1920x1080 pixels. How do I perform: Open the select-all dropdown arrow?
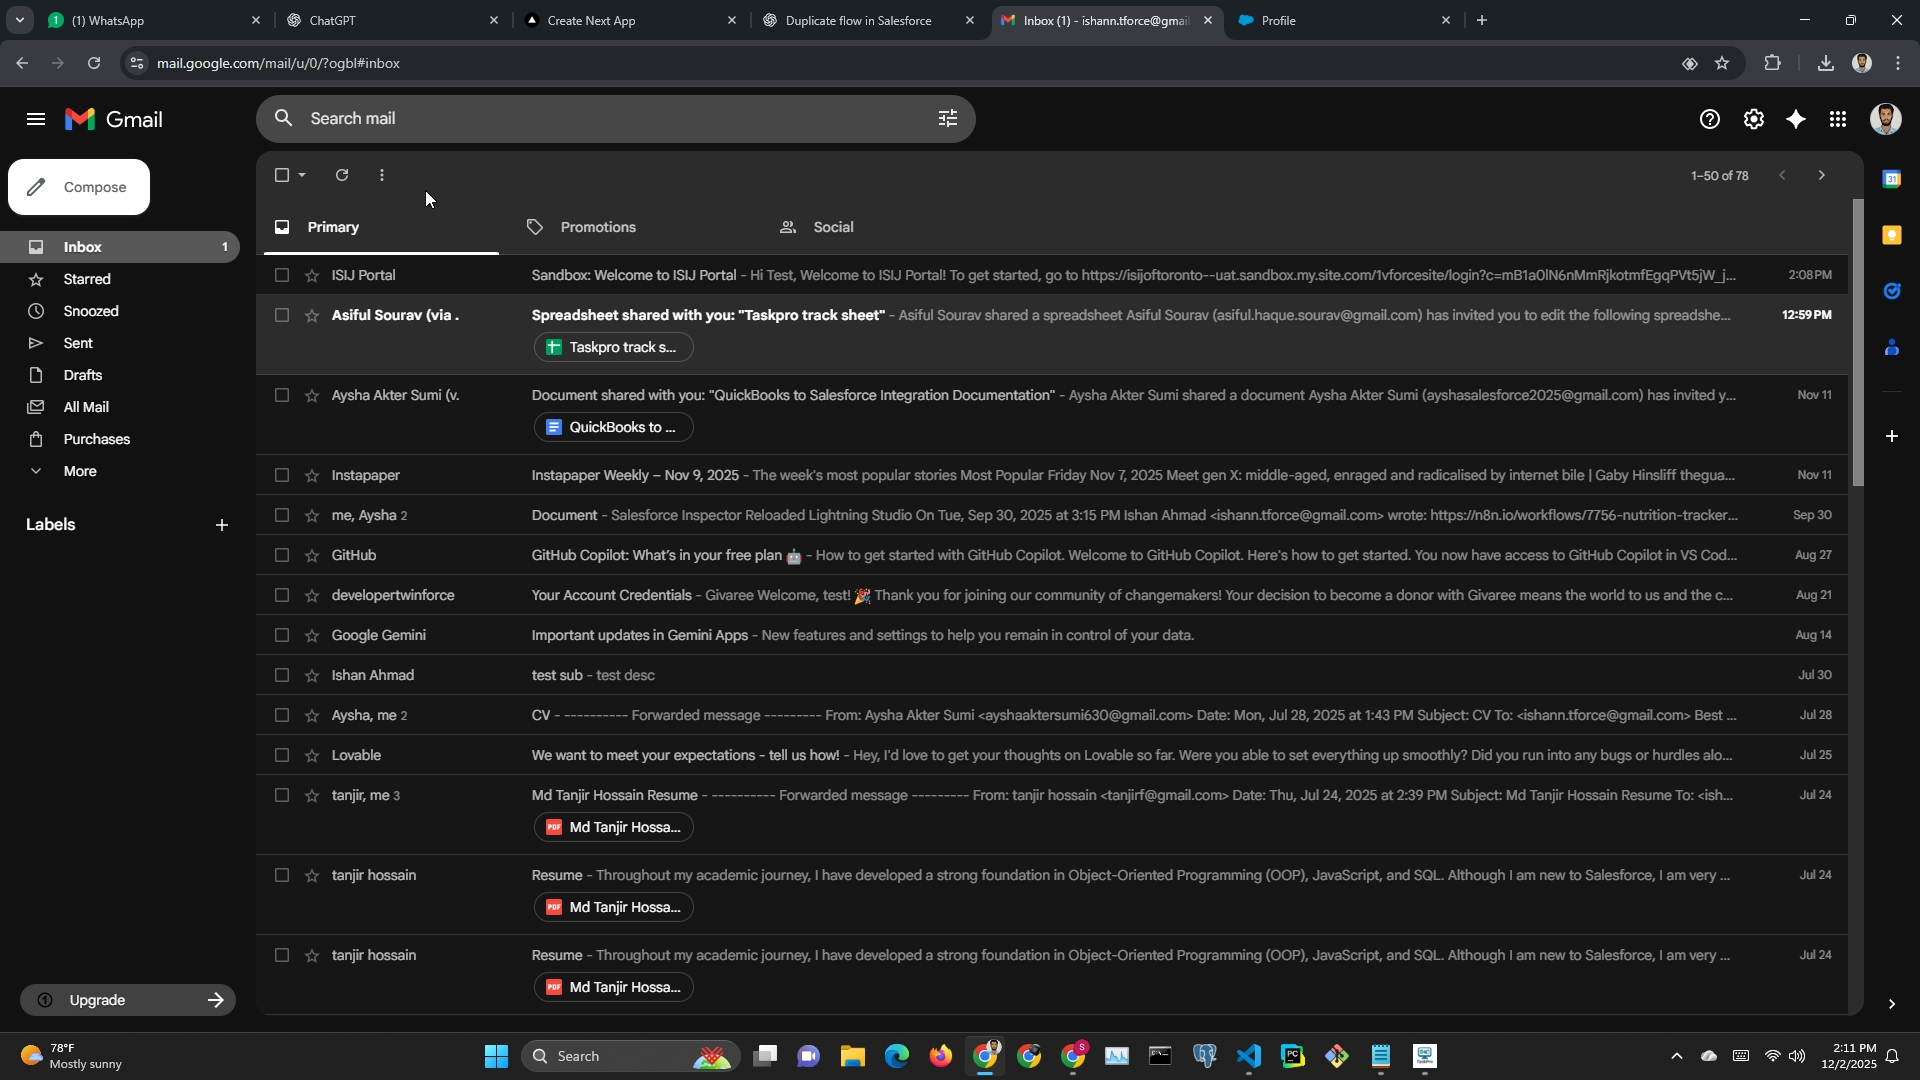pos(302,175)
